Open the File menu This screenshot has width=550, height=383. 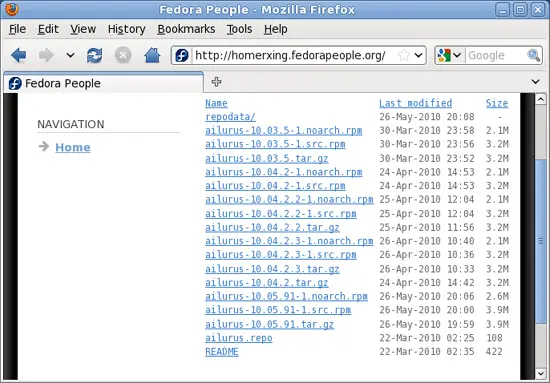pyautogui.click(x=17, y=29)
